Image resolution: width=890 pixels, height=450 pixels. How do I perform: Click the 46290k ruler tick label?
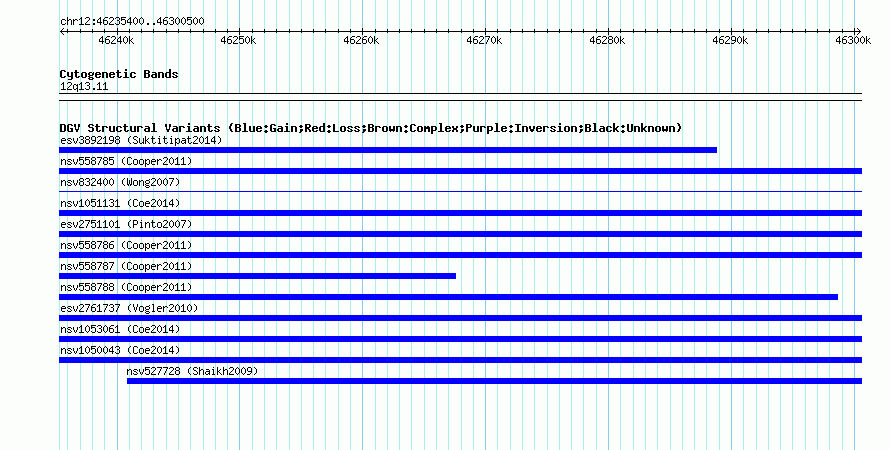pyautogui.click(x=730, y=40)
